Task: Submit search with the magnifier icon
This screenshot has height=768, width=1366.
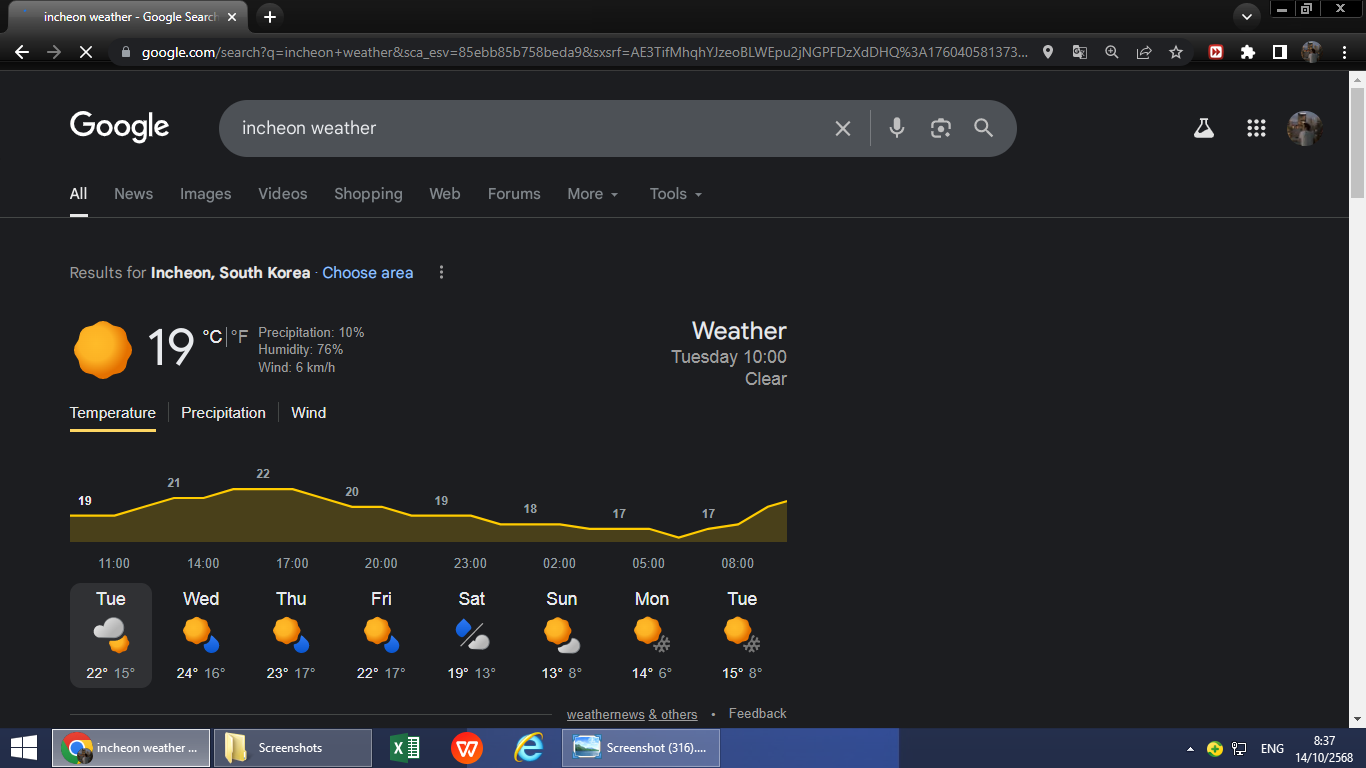Action: [x=984, y=128]
